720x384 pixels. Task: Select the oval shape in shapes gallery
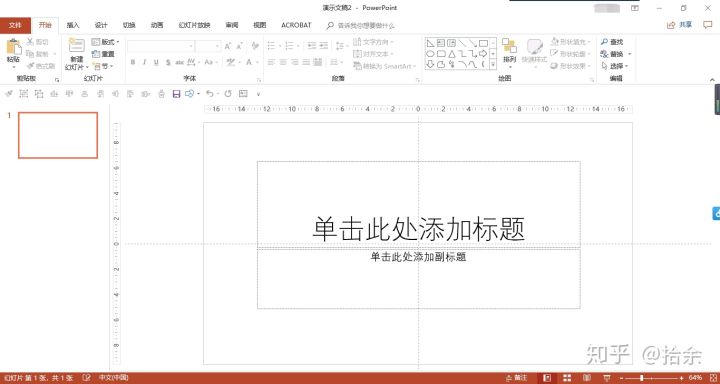[430, 54]
